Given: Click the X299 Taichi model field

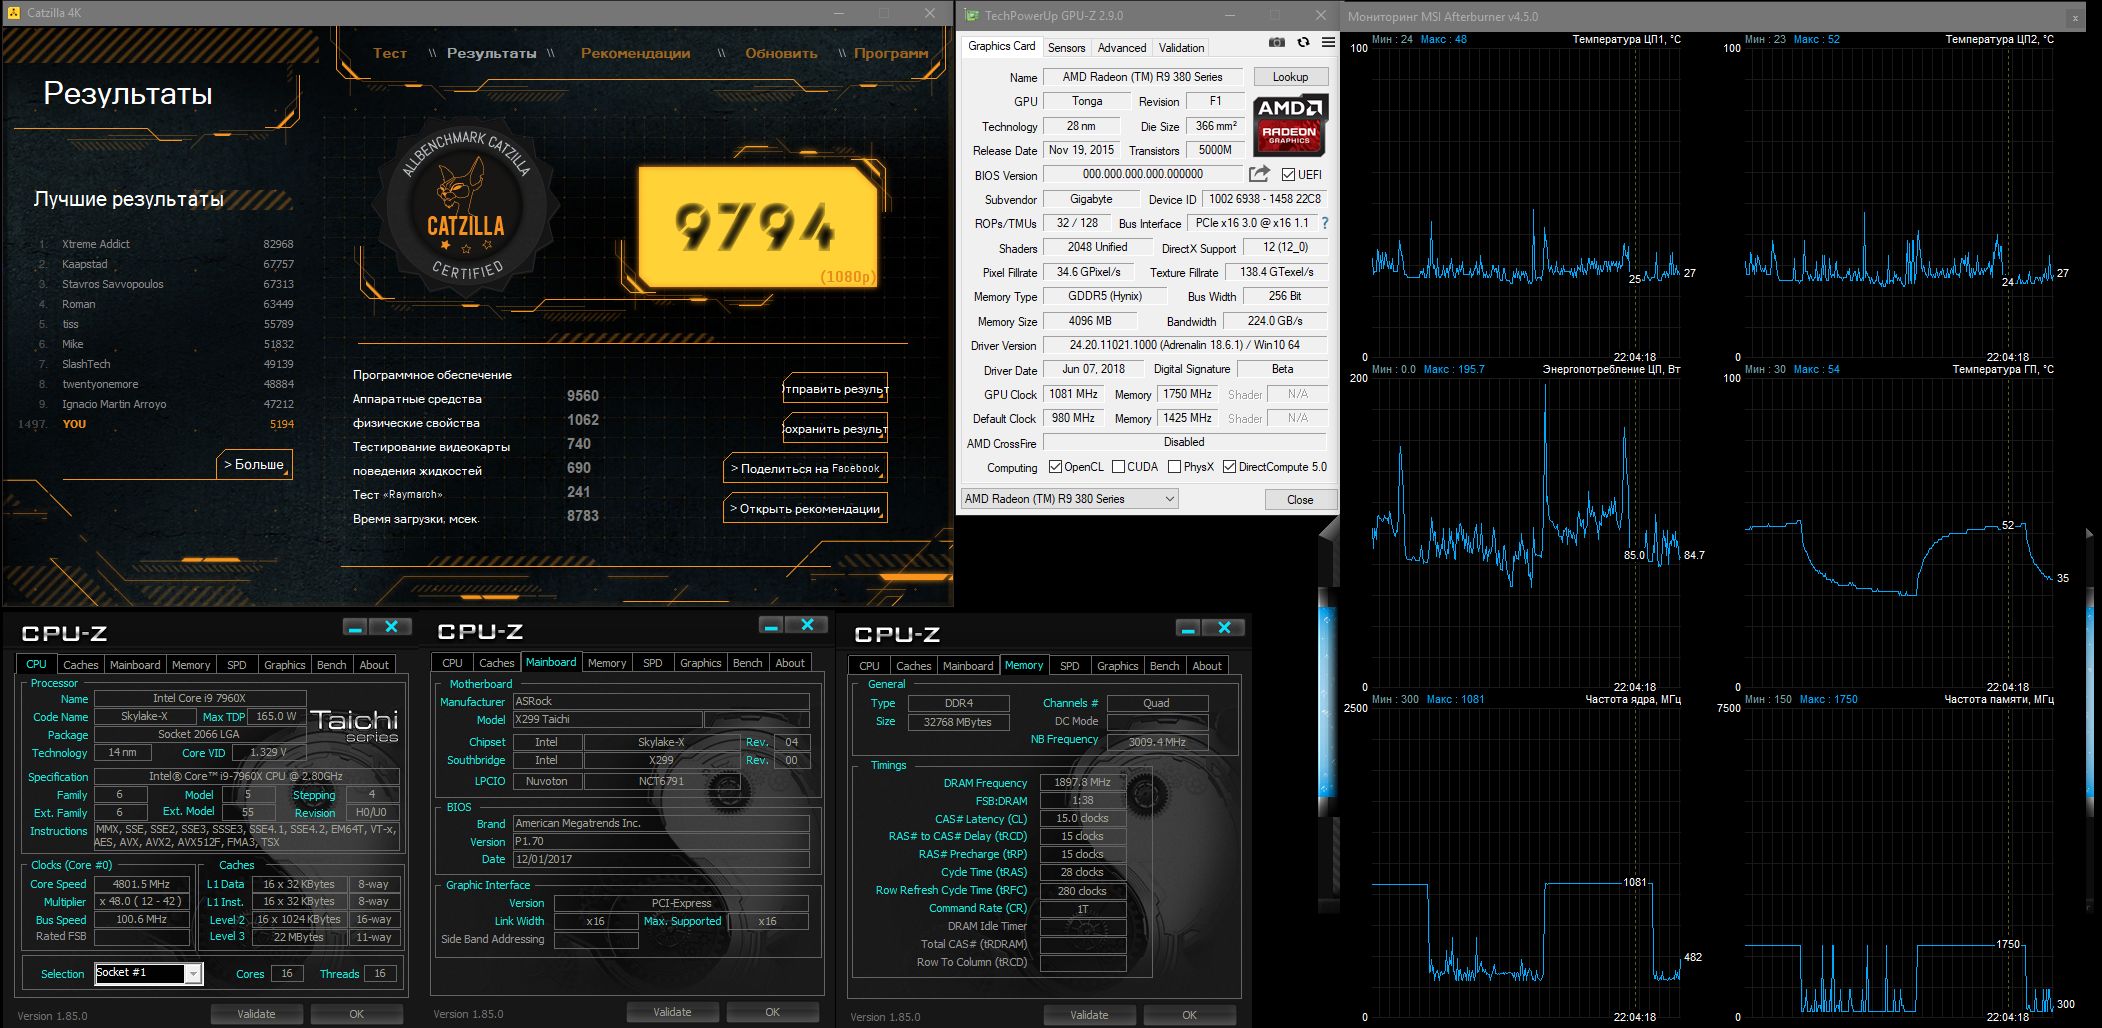Looking at the screenshot, I should tap(607, 719).
